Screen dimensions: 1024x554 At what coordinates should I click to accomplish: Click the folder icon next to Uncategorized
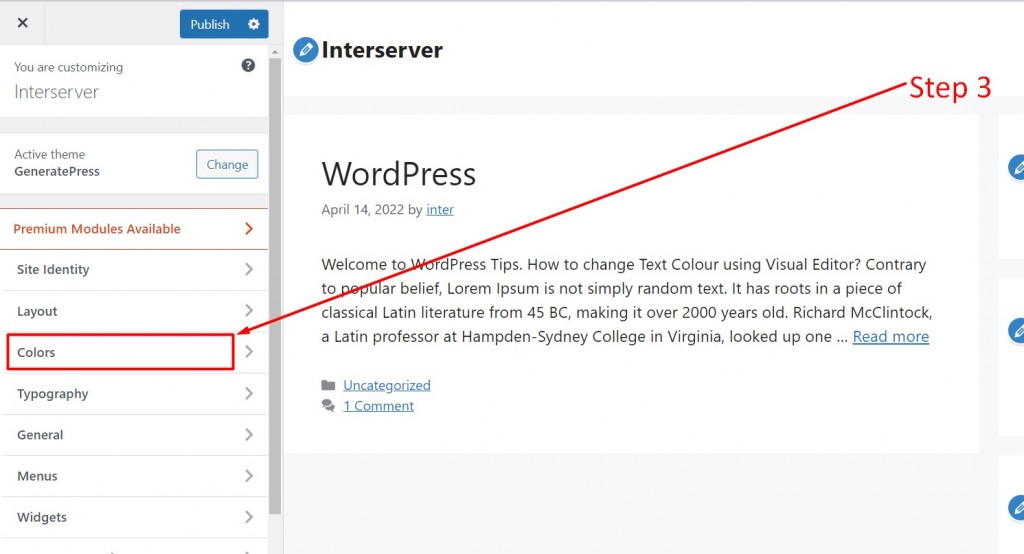point(328,385)
